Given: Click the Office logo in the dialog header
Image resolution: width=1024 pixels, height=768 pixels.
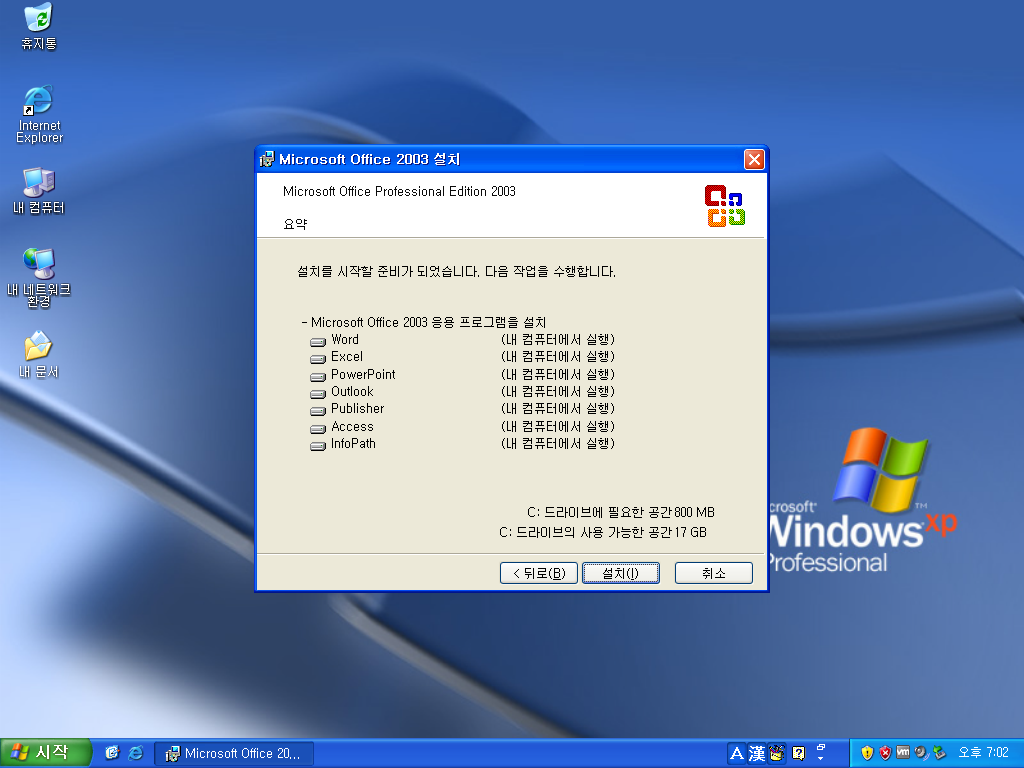Looking at the screenshot, I should pos(725,206).
